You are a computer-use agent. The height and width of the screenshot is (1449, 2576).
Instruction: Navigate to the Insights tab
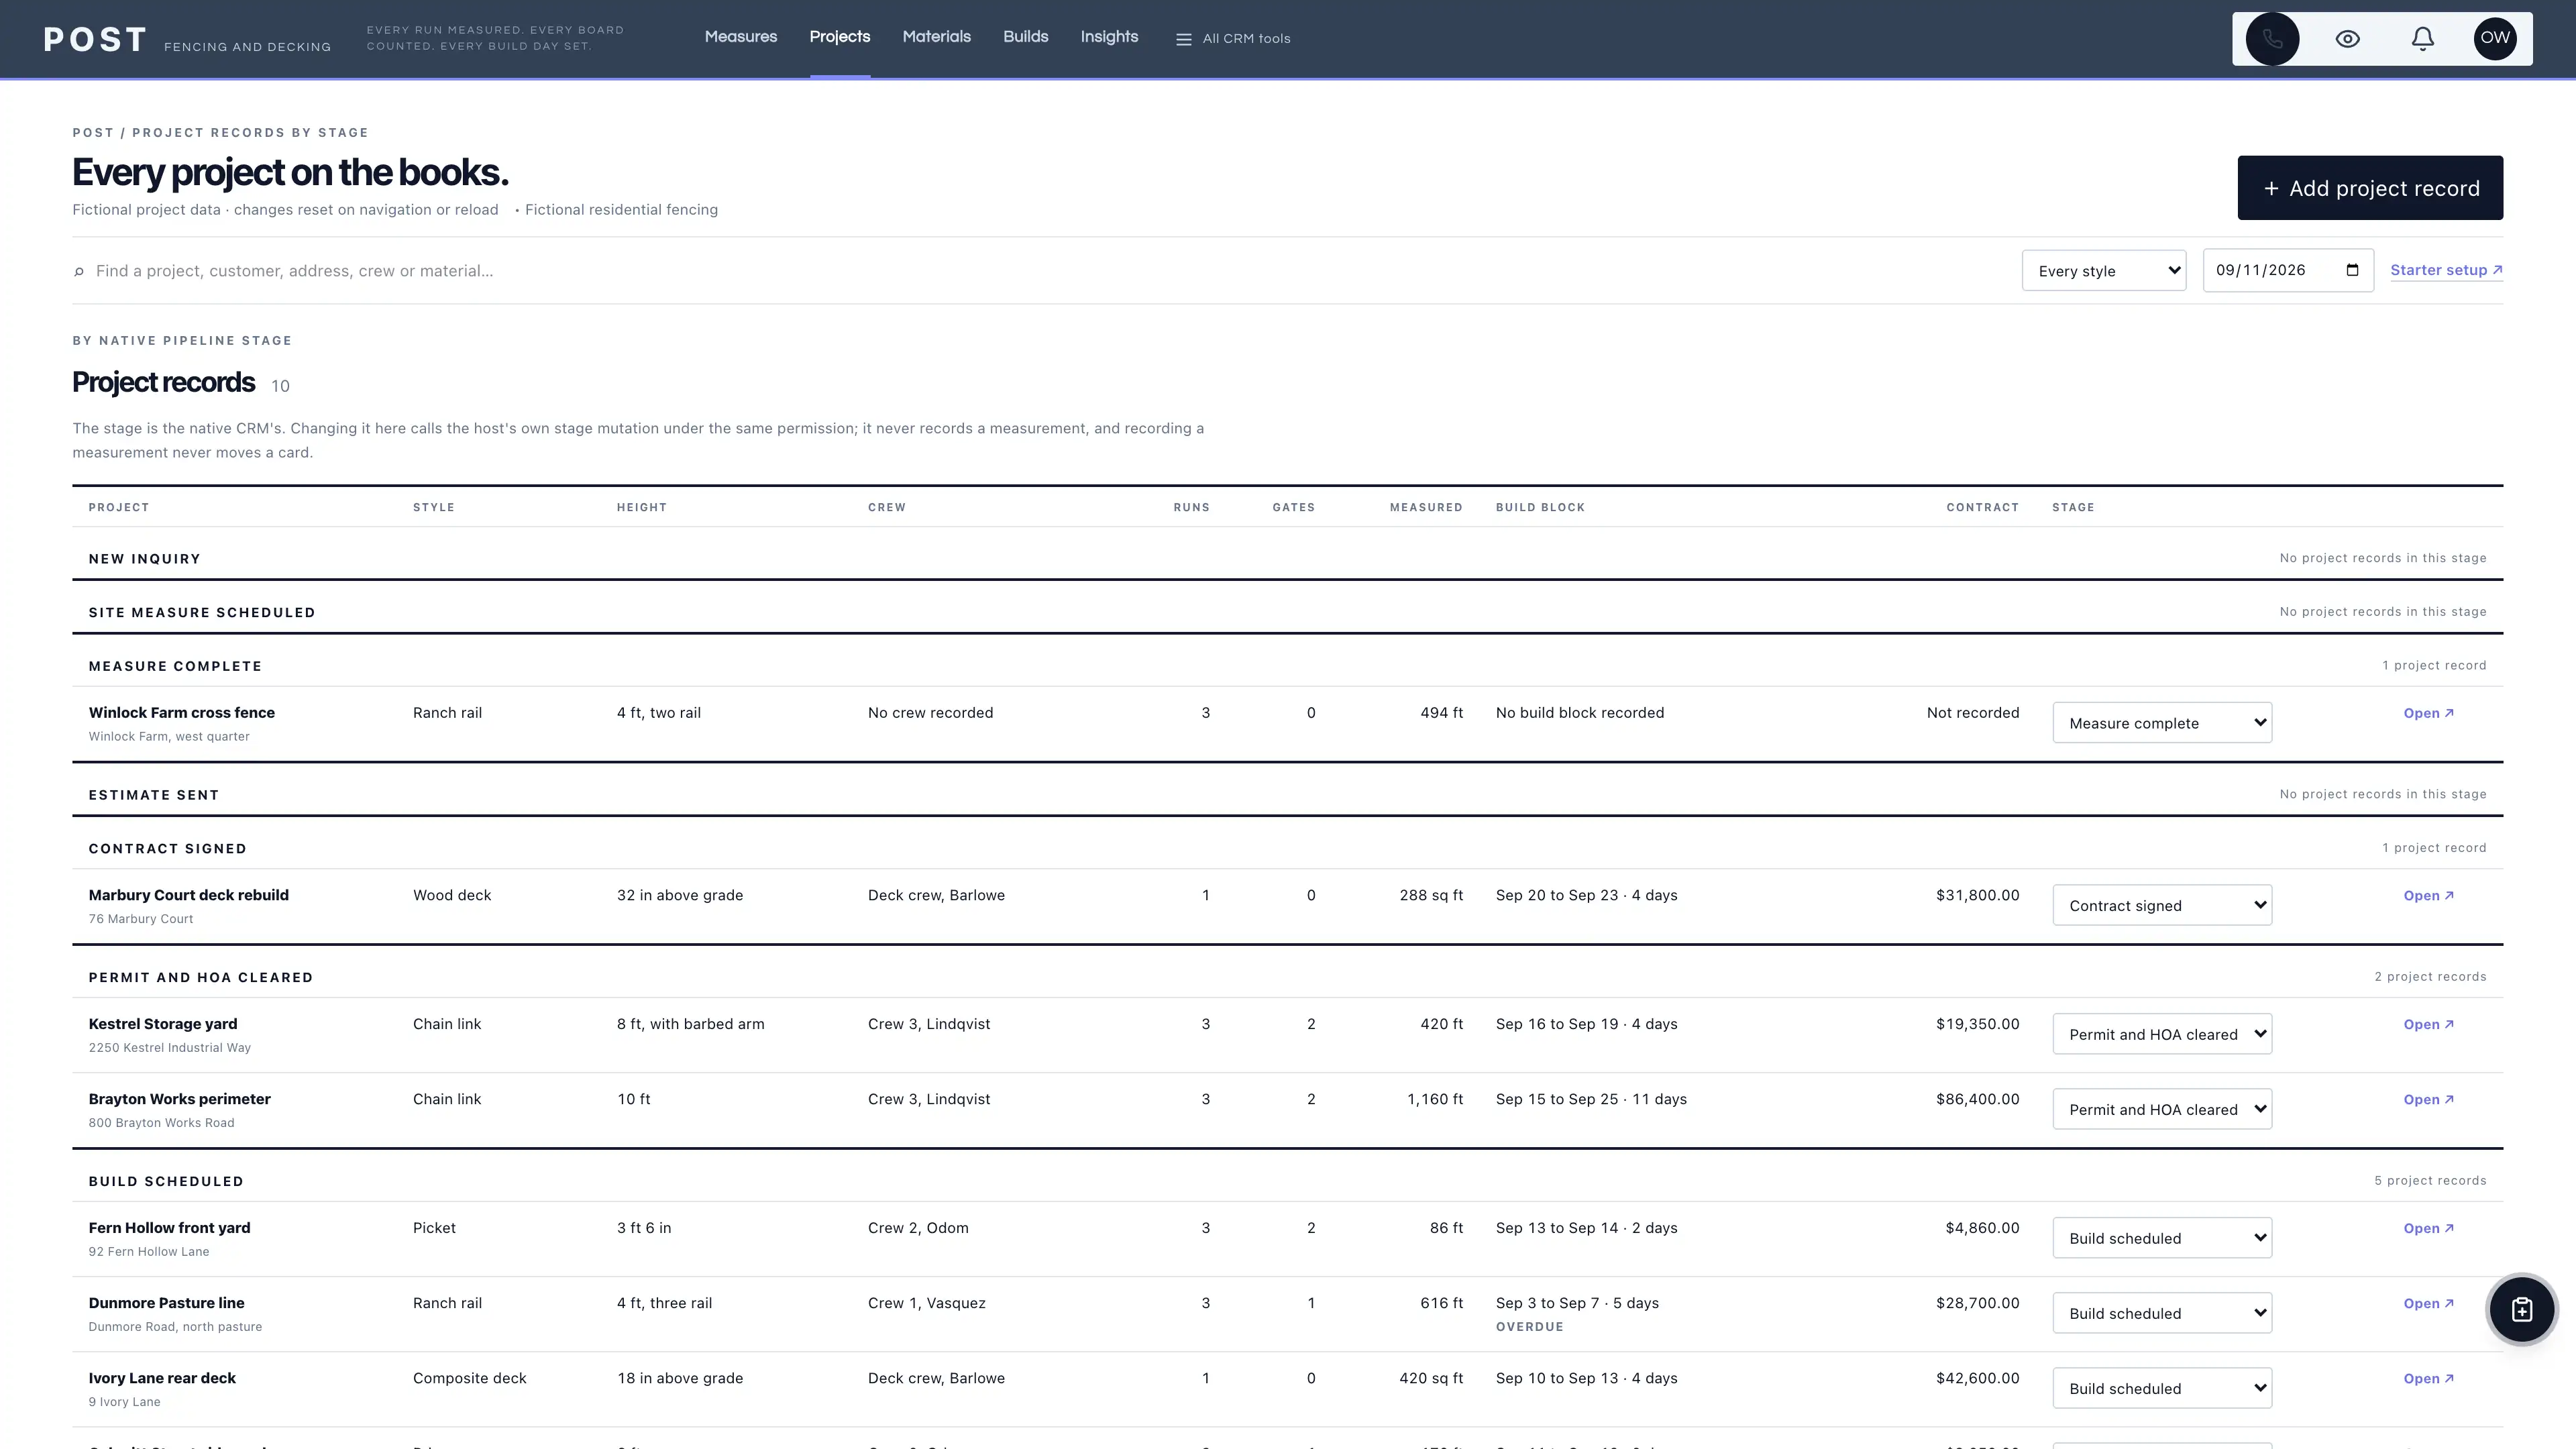click(1109, 37)
